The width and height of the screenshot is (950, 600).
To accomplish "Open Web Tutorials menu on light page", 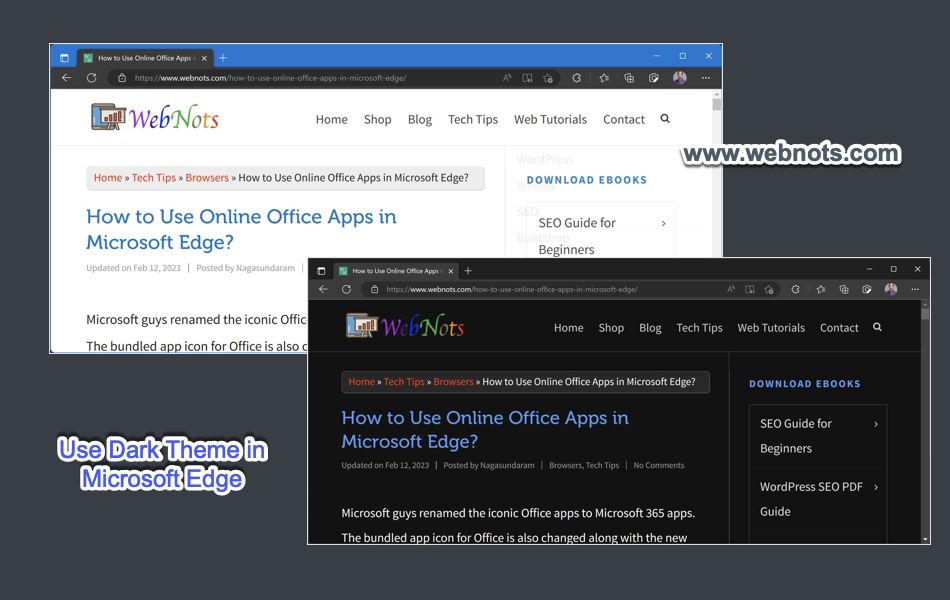I will (x=550, y=119).
